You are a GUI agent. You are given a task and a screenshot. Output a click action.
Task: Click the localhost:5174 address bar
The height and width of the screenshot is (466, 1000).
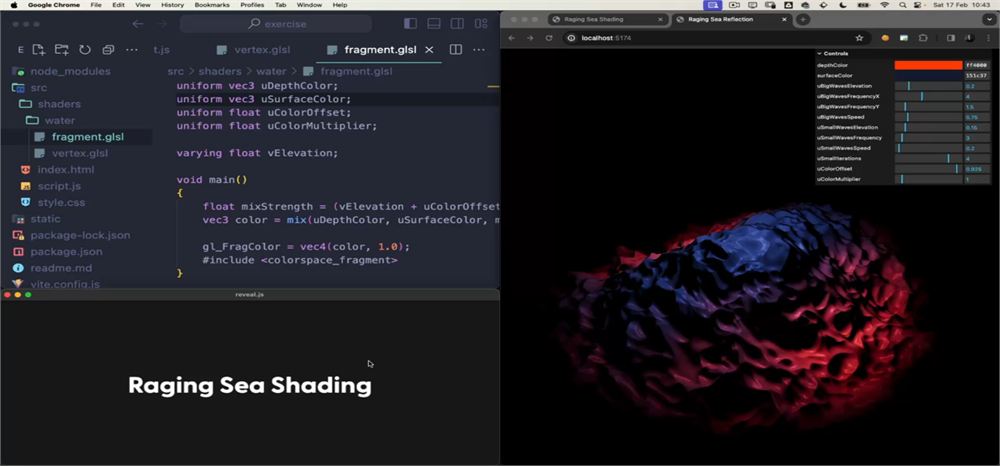[714, 38]
